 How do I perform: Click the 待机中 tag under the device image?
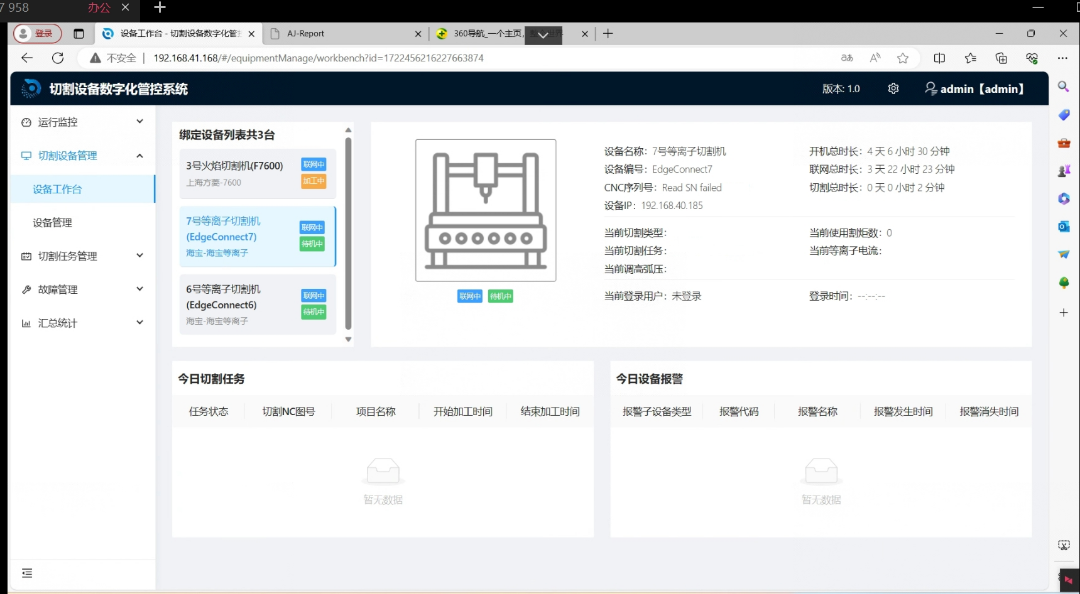501,295
